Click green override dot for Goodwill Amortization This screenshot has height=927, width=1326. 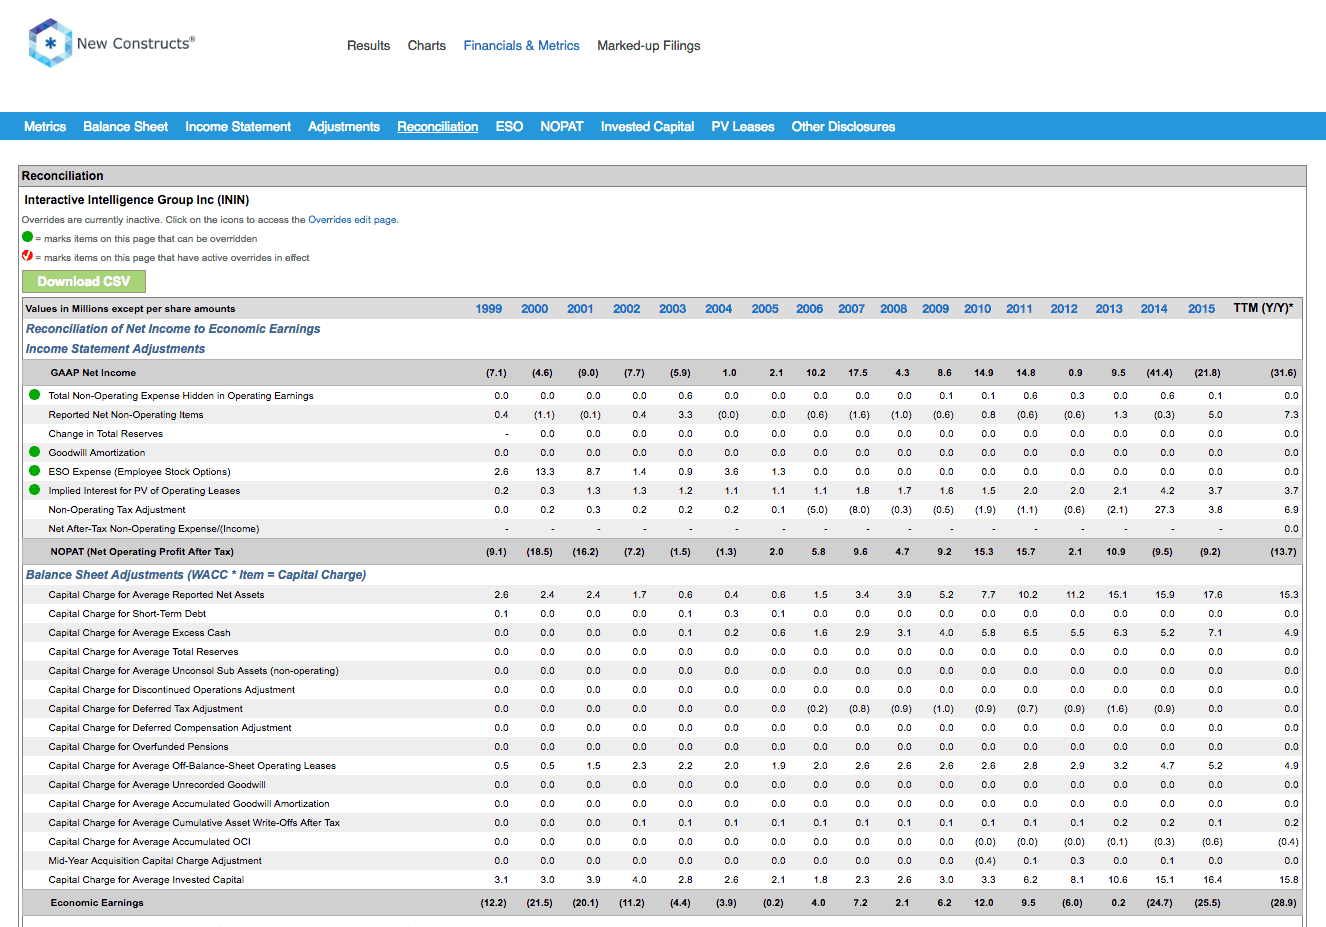pyautogui.click(x=34, y=452)
